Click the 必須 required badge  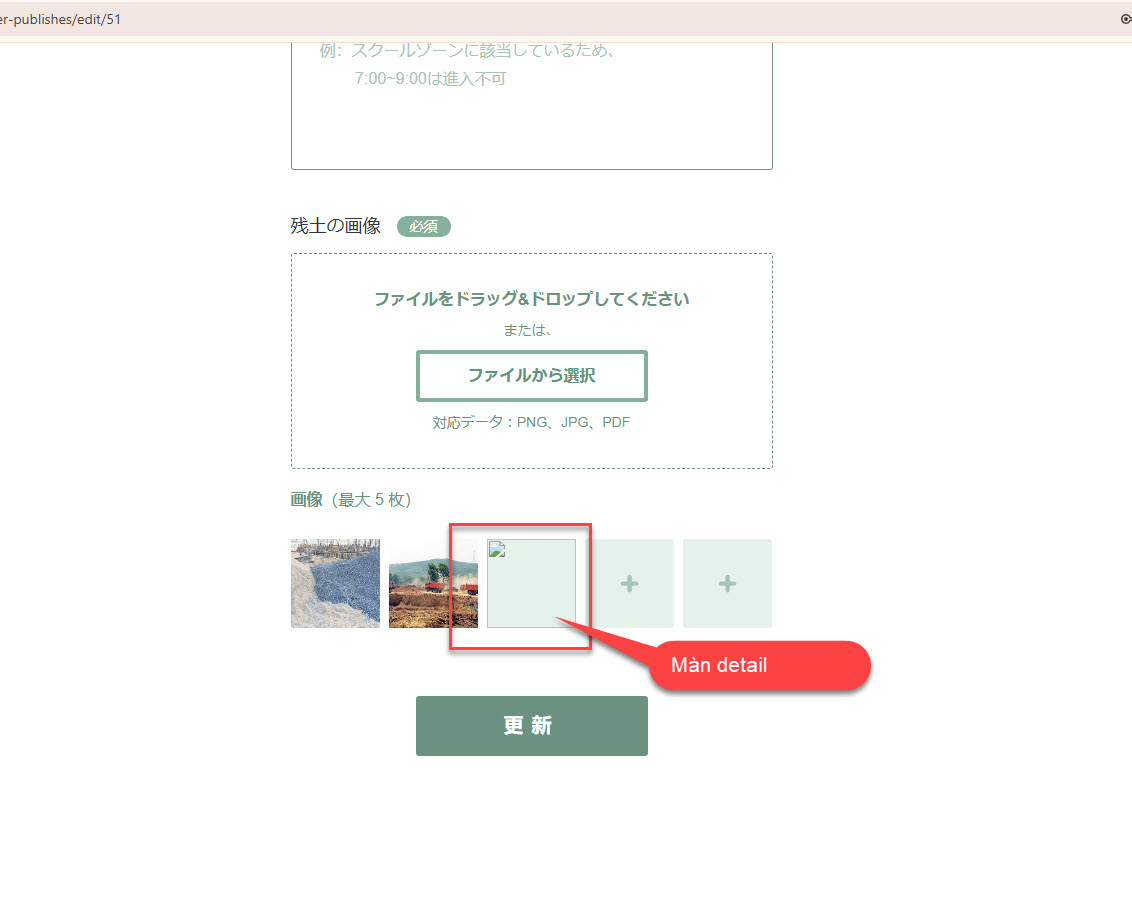423,227
